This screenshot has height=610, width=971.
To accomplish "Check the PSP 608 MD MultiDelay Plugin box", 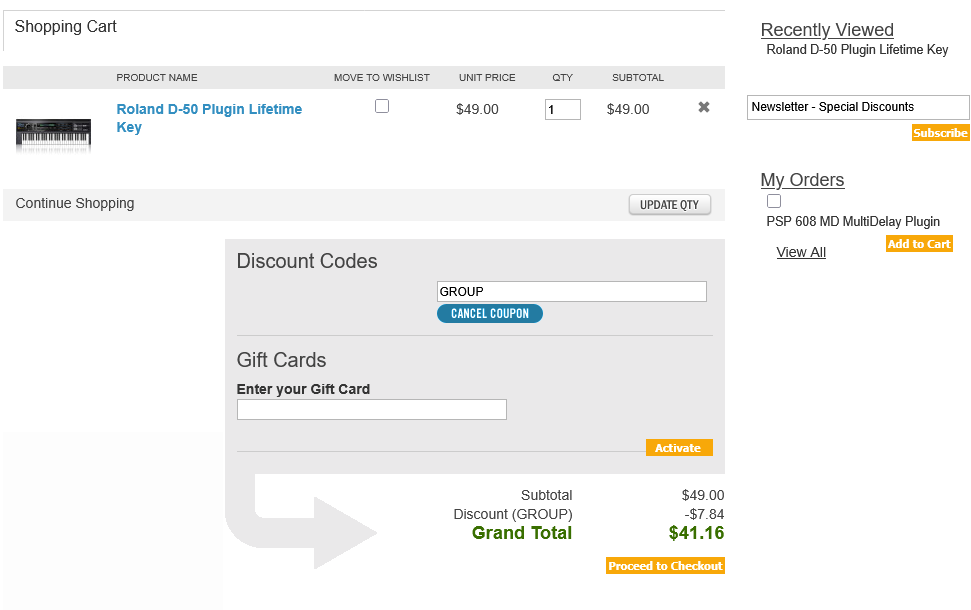I will (x=773, y=201).
